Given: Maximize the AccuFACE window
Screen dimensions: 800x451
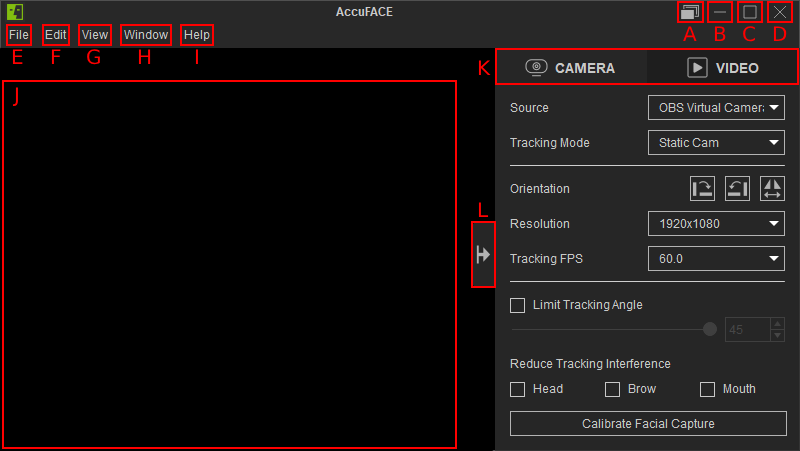Looking at the screenshot, I should pos(749,12).
